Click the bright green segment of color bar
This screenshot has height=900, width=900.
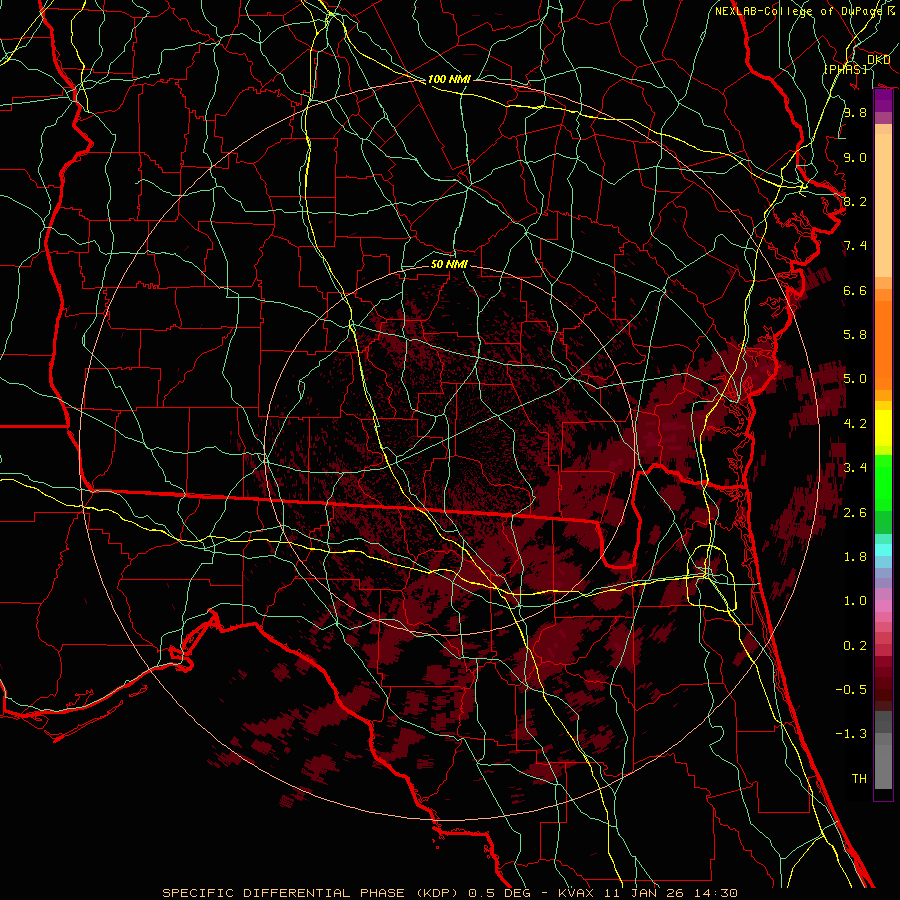tap(883, 482)
